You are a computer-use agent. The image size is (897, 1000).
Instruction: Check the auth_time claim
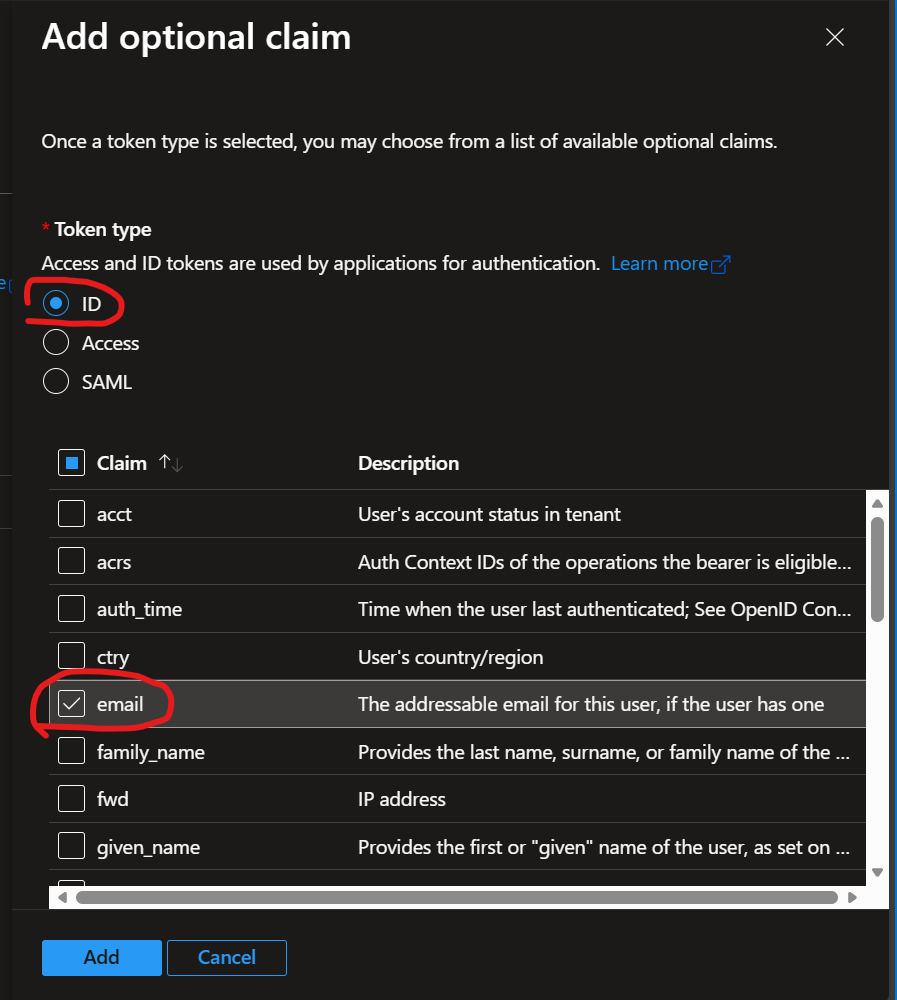point(71,608)
